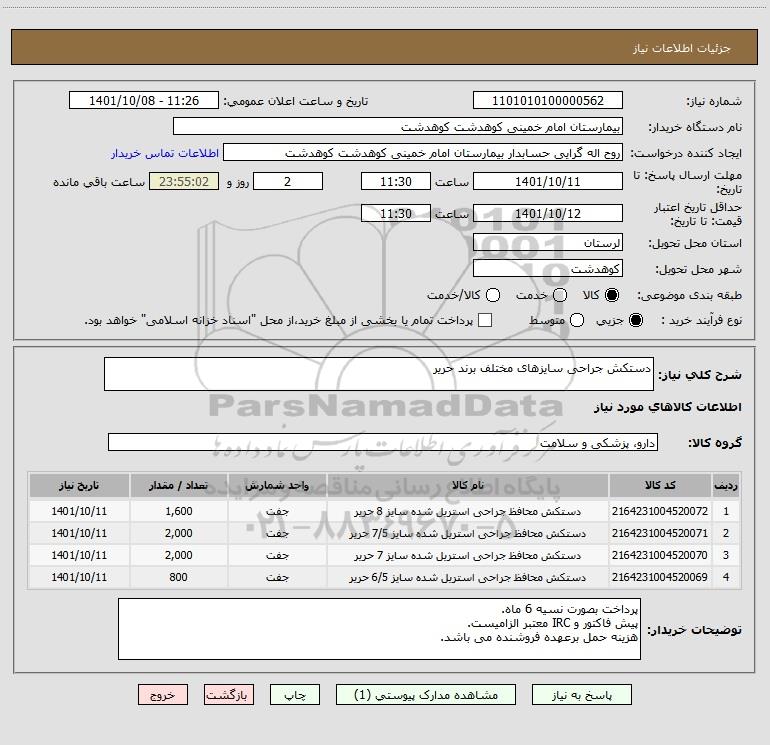Click the price validity time 11:30 field
The height and width of the screenshot is (745, 770).
click(396, 214)
